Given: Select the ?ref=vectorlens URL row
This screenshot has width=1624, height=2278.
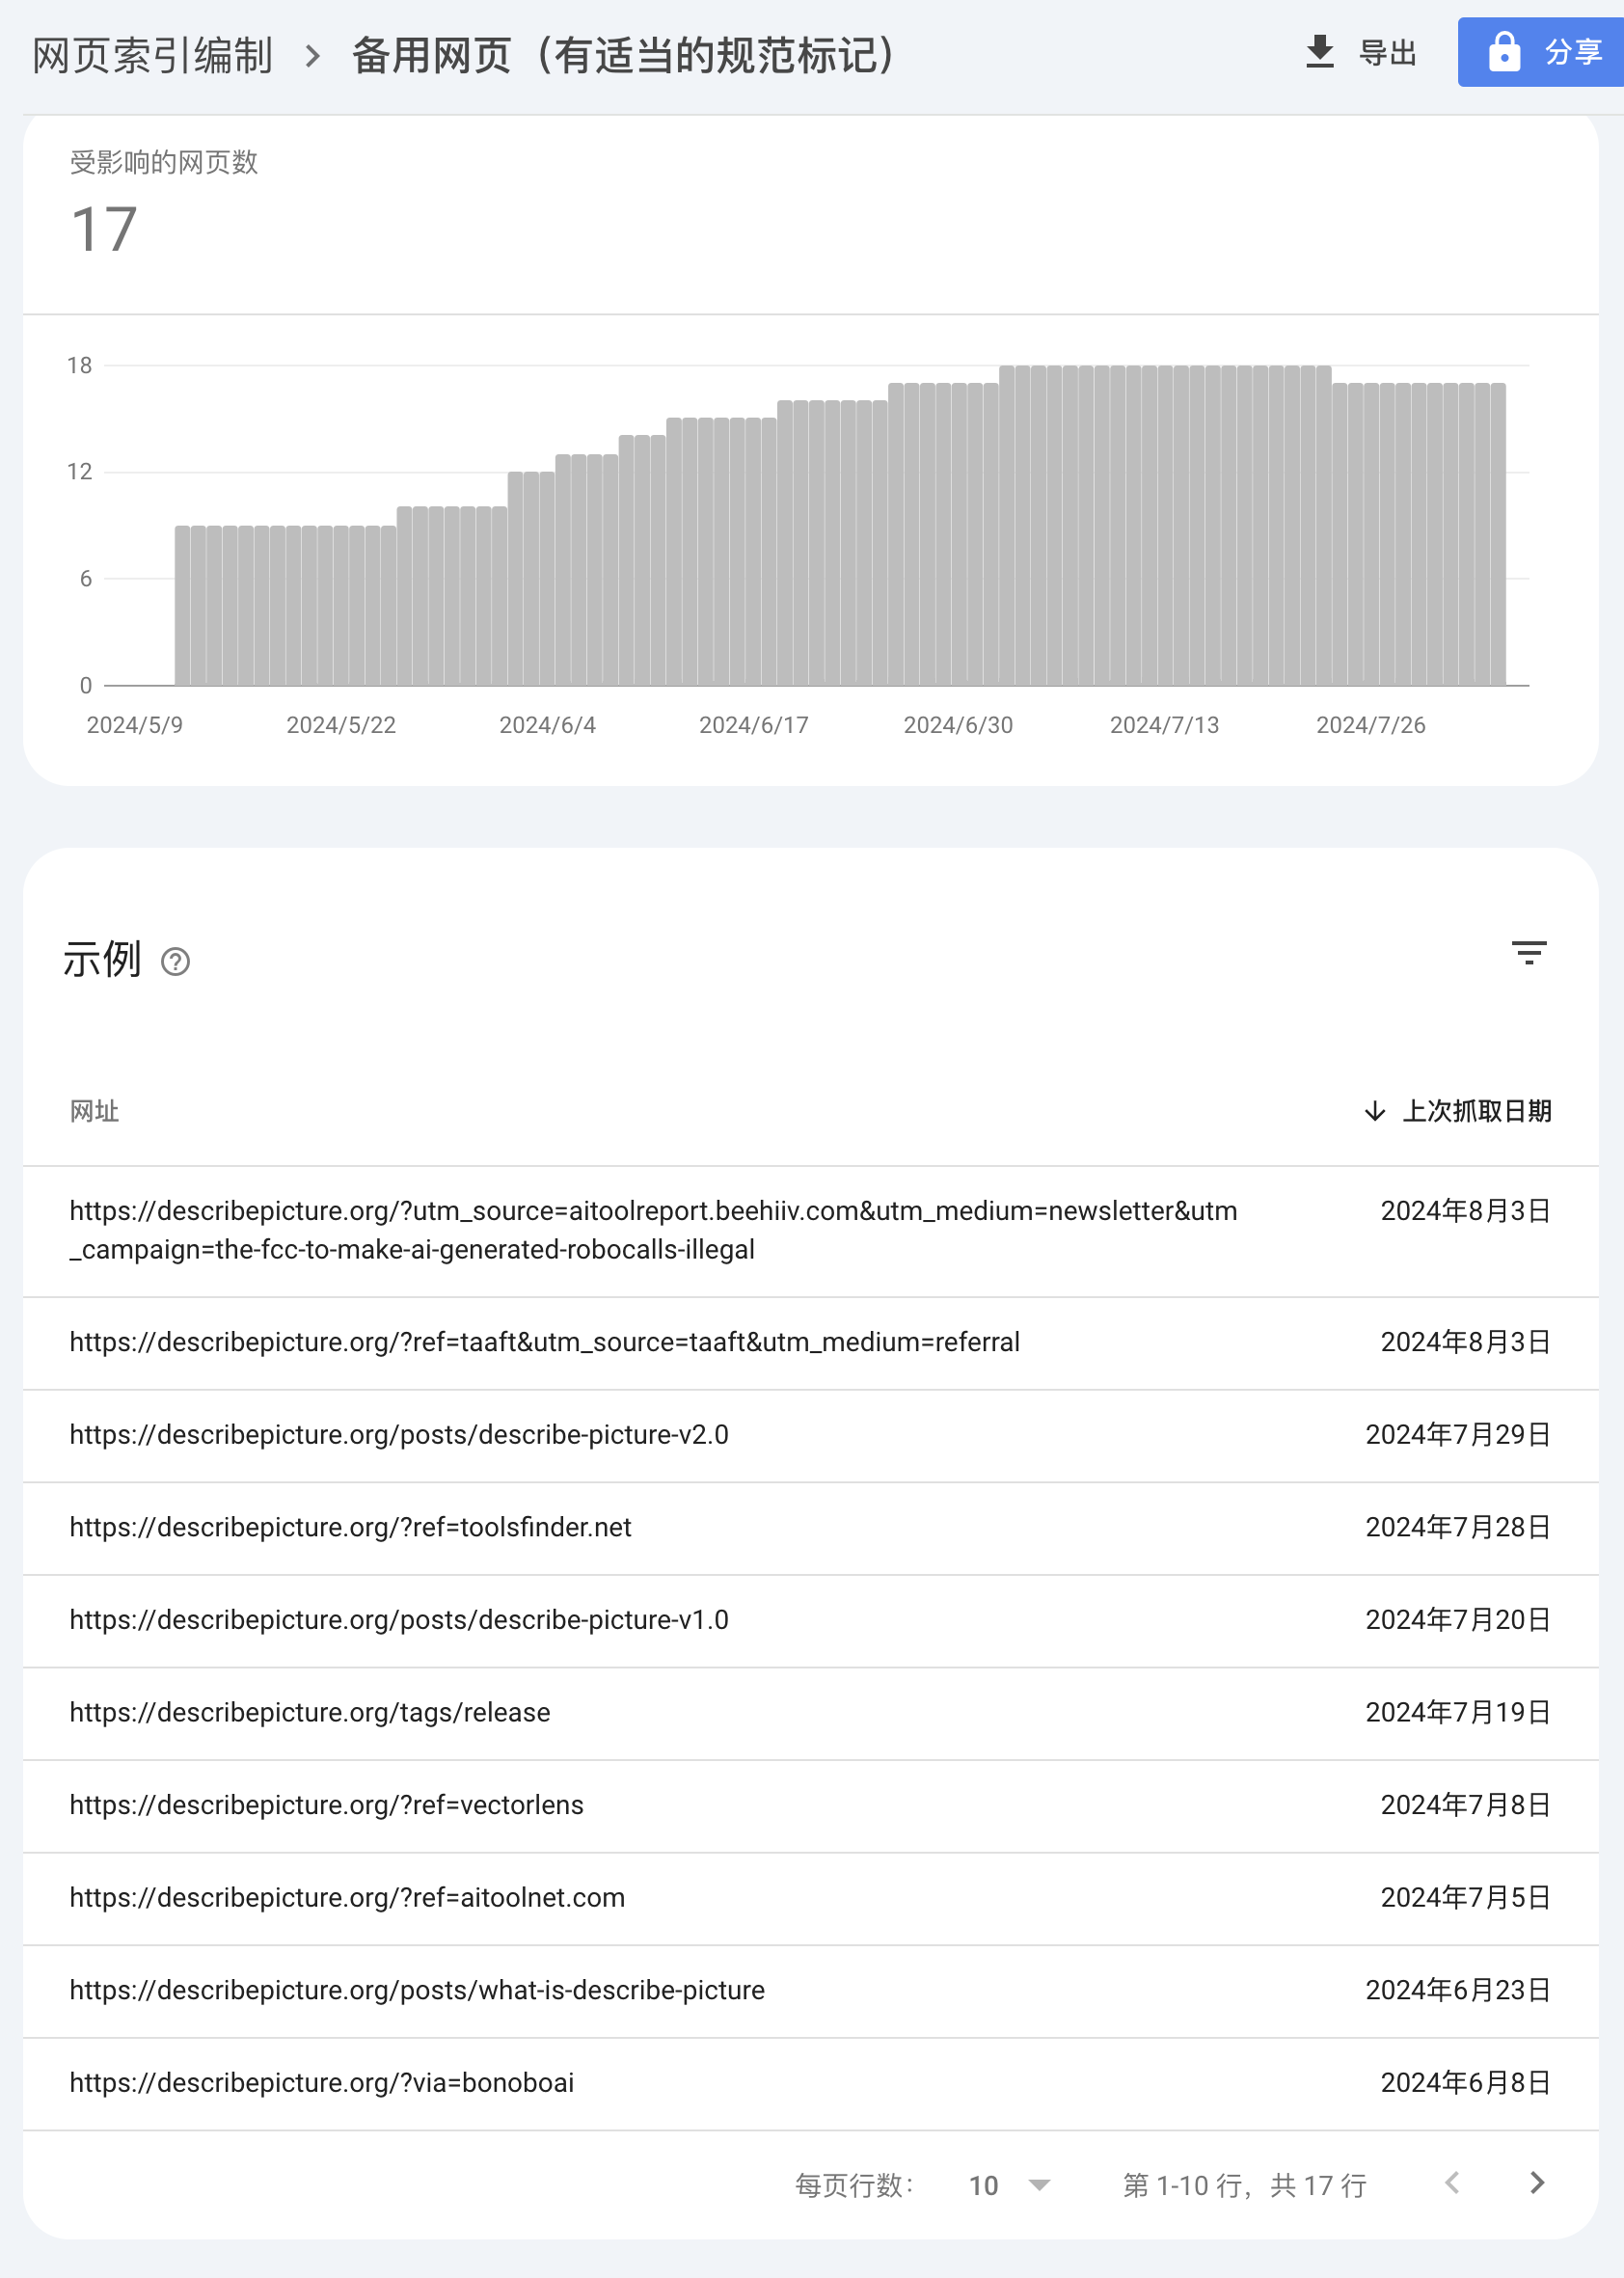Looking at the screenshot, I should click(x=810, y=1805).
